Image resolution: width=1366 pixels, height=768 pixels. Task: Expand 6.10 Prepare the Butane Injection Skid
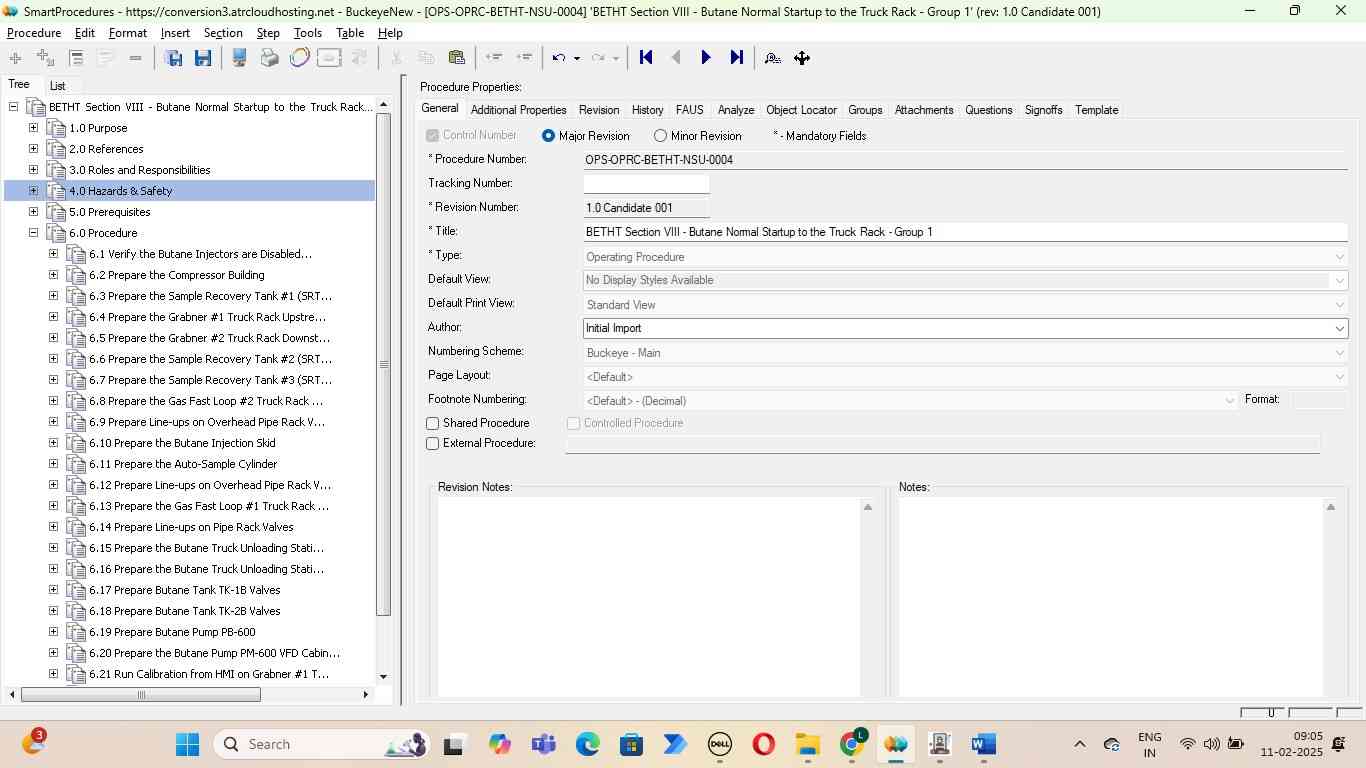[x=53, y=443]
